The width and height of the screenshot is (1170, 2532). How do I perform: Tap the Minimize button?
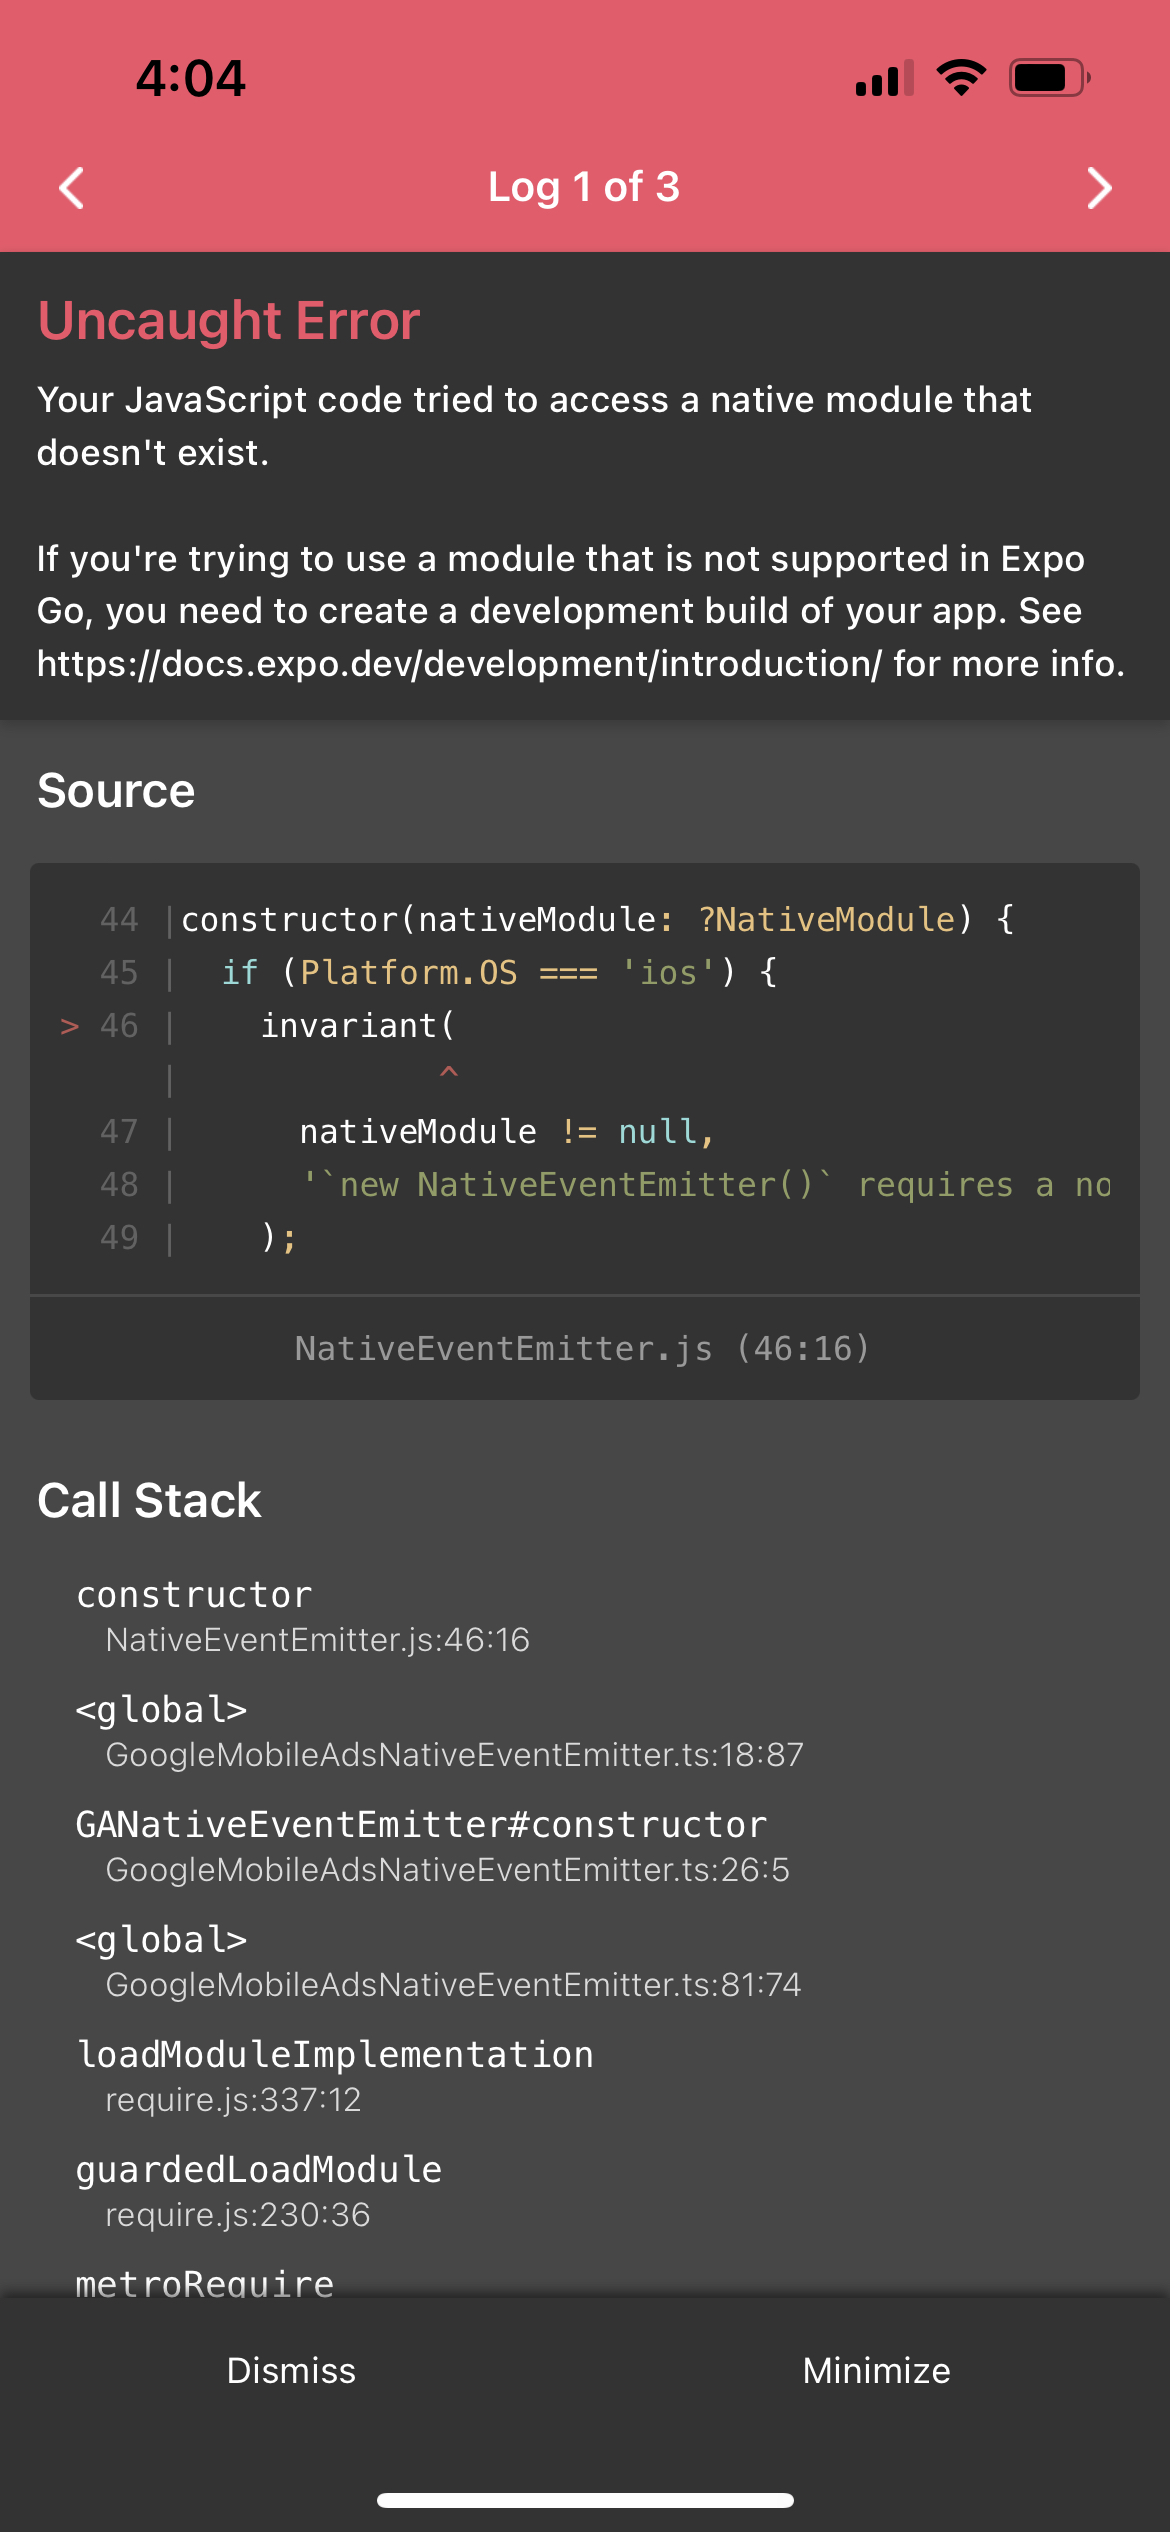click(x=877, y=2370)
